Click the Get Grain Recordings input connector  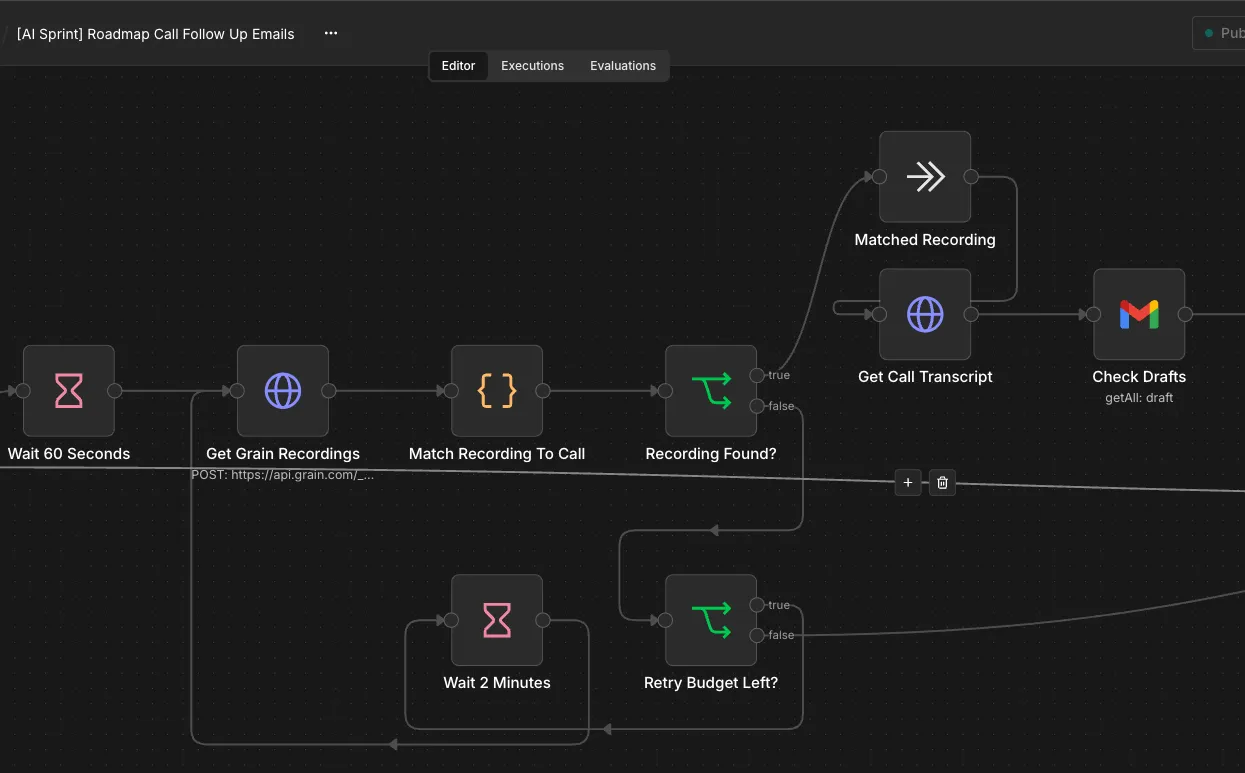click(x=237, y=391)
